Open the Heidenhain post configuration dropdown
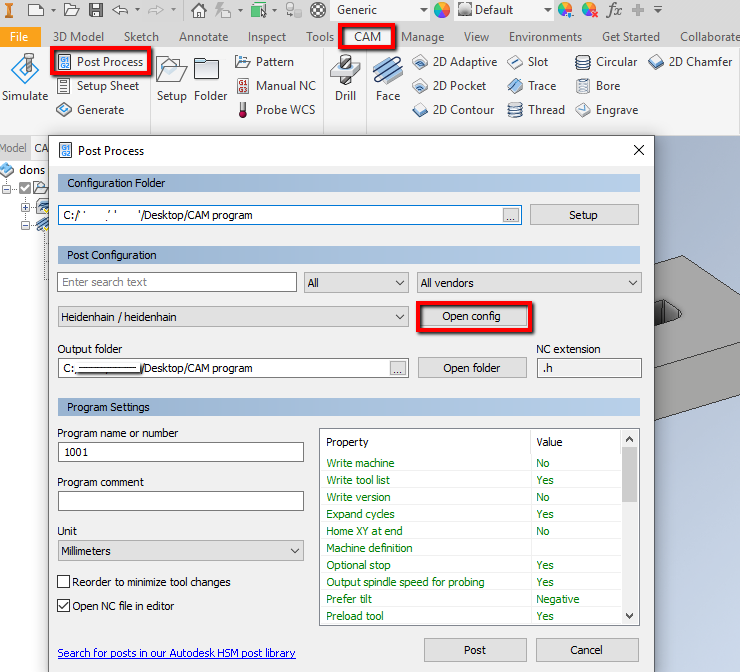 coord(233,317)
